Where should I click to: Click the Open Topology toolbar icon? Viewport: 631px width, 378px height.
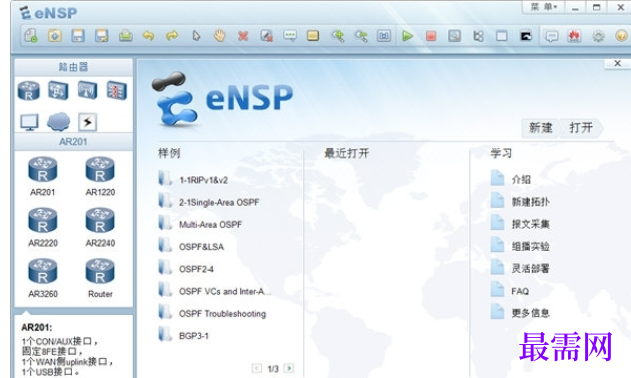pos(55,36)
